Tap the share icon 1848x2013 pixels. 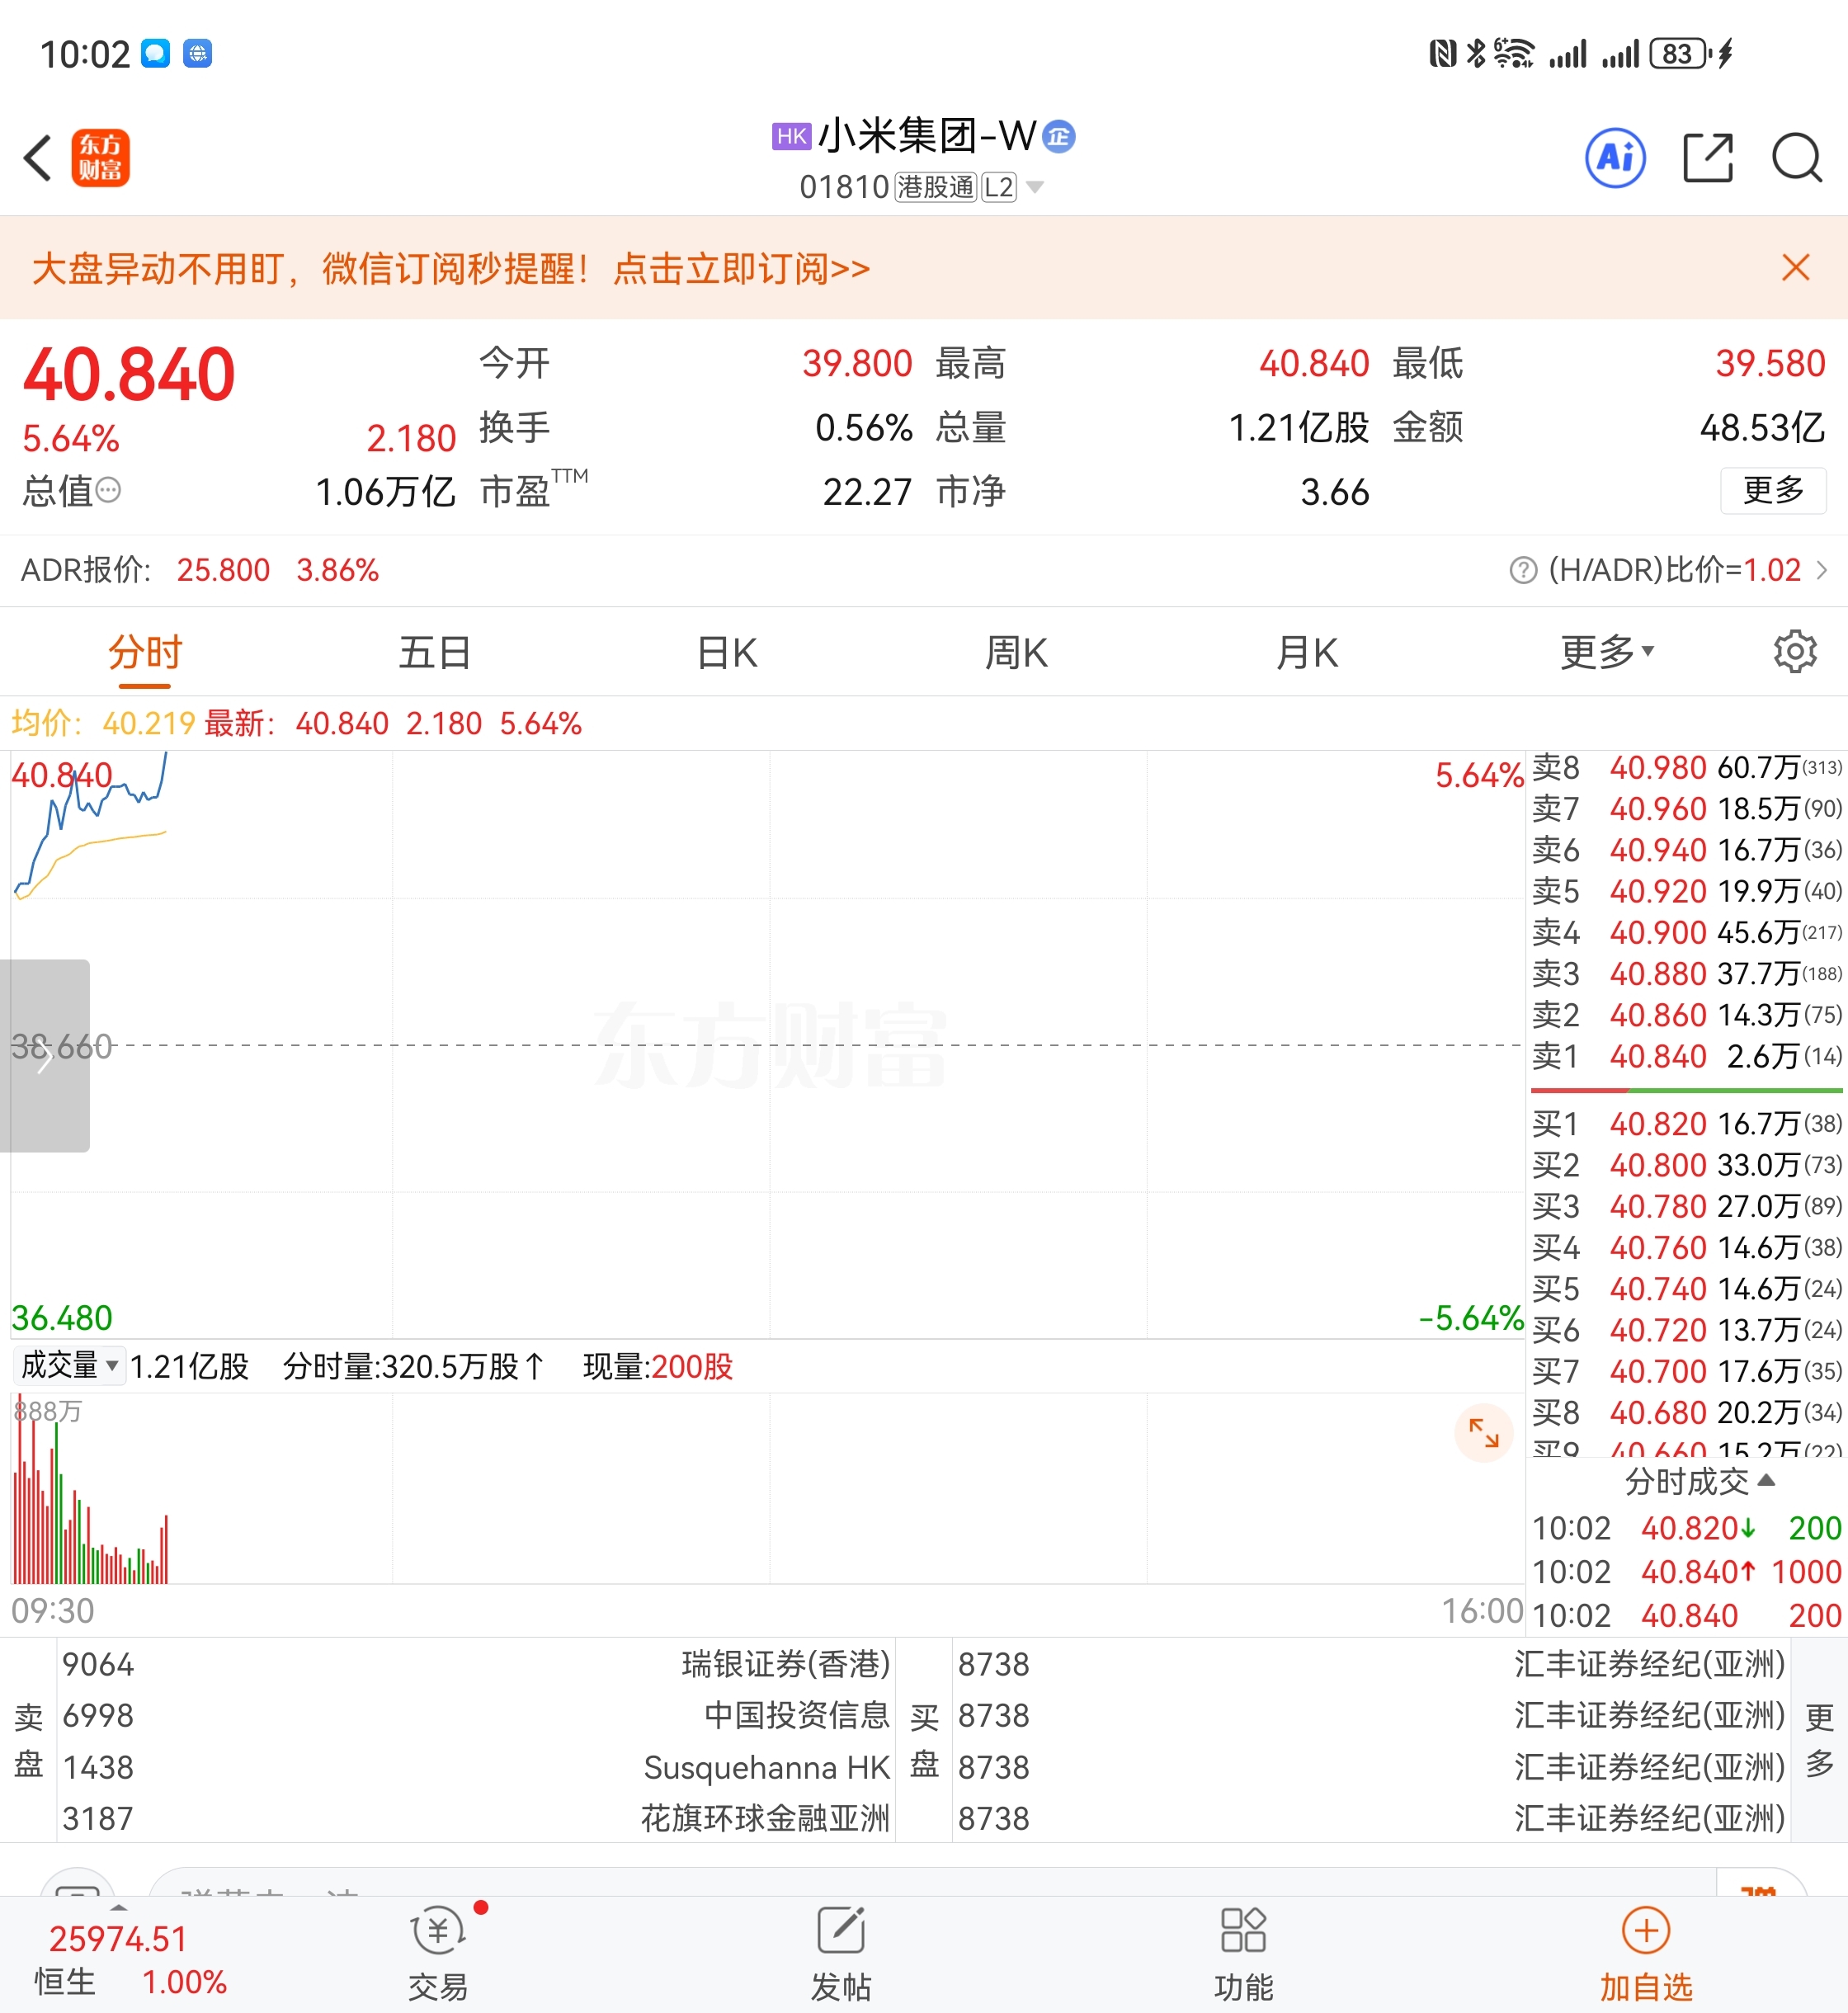(x=1707, y=158)
